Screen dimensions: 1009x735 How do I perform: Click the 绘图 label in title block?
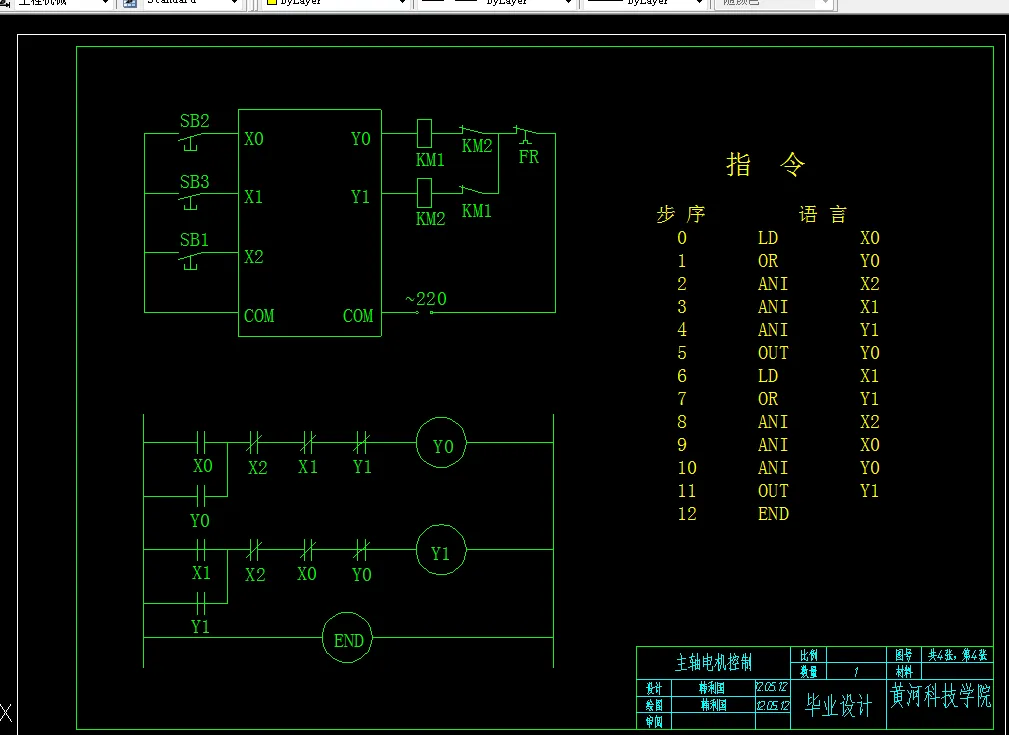coord(654,705)
